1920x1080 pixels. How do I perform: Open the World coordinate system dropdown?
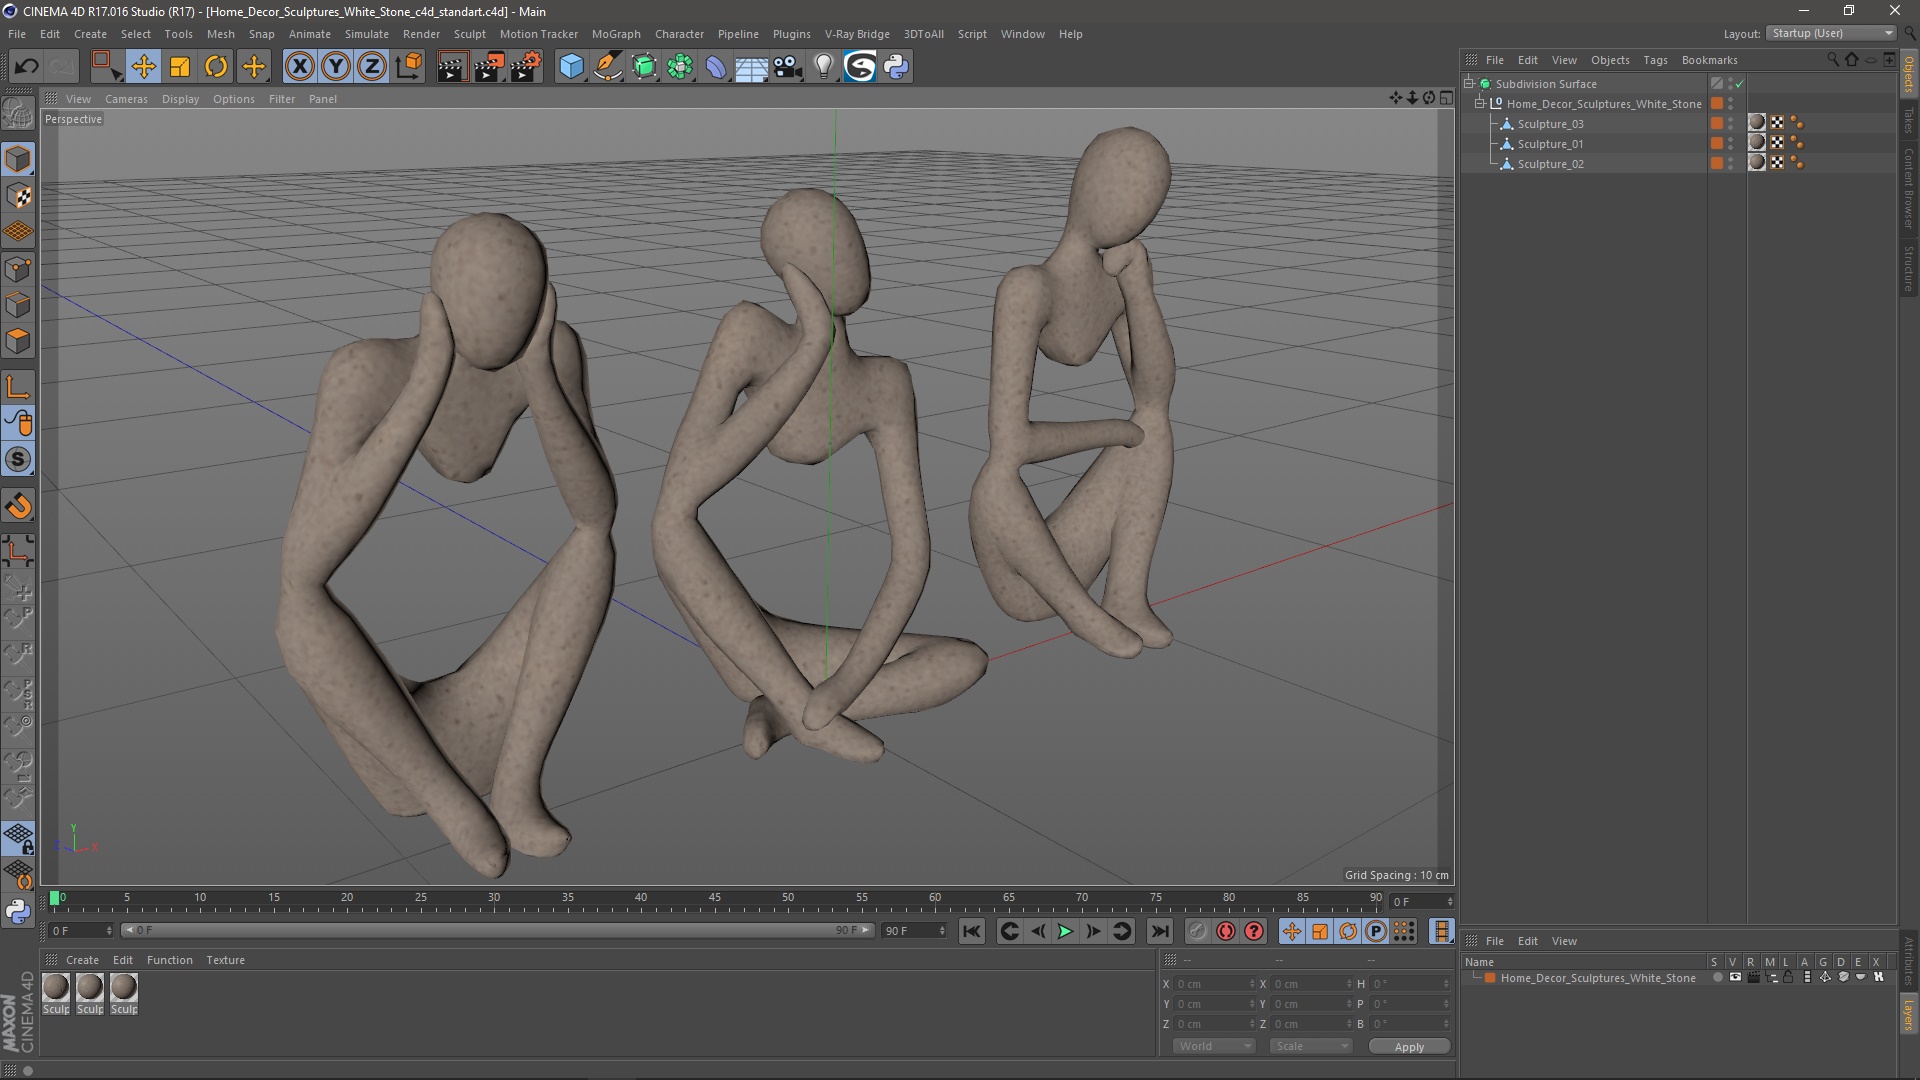[1214, 1046]
